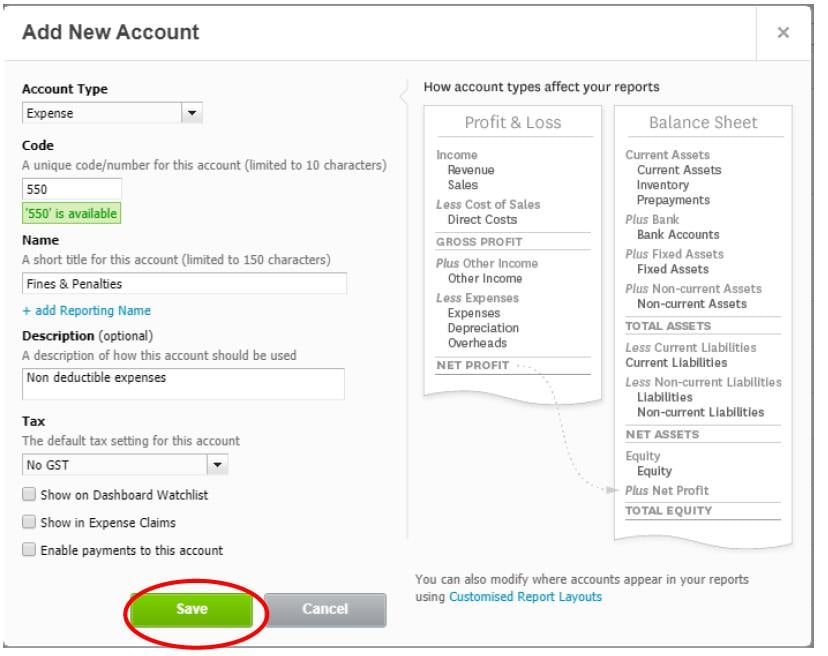Open the Tax dropdown showing No GST
Viewport: 828px width, 656px height.
click(125, 465)
